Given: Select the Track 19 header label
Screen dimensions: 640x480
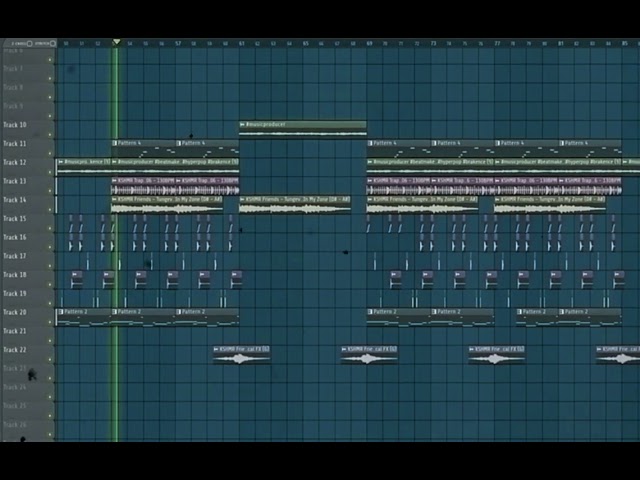Looking at the screenshot, I should click(x=15, y=293).
